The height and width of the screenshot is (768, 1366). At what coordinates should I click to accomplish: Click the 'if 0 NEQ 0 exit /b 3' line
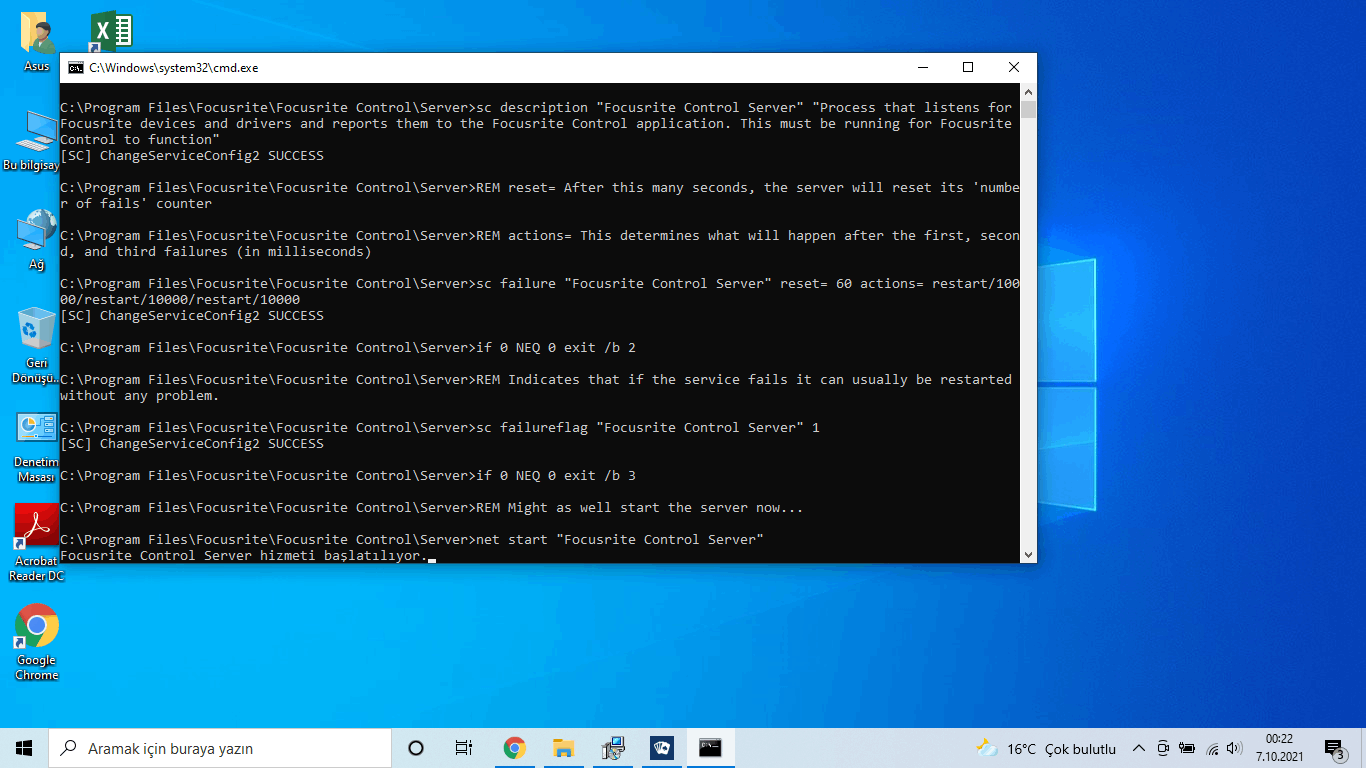click(x=348, y=475)
